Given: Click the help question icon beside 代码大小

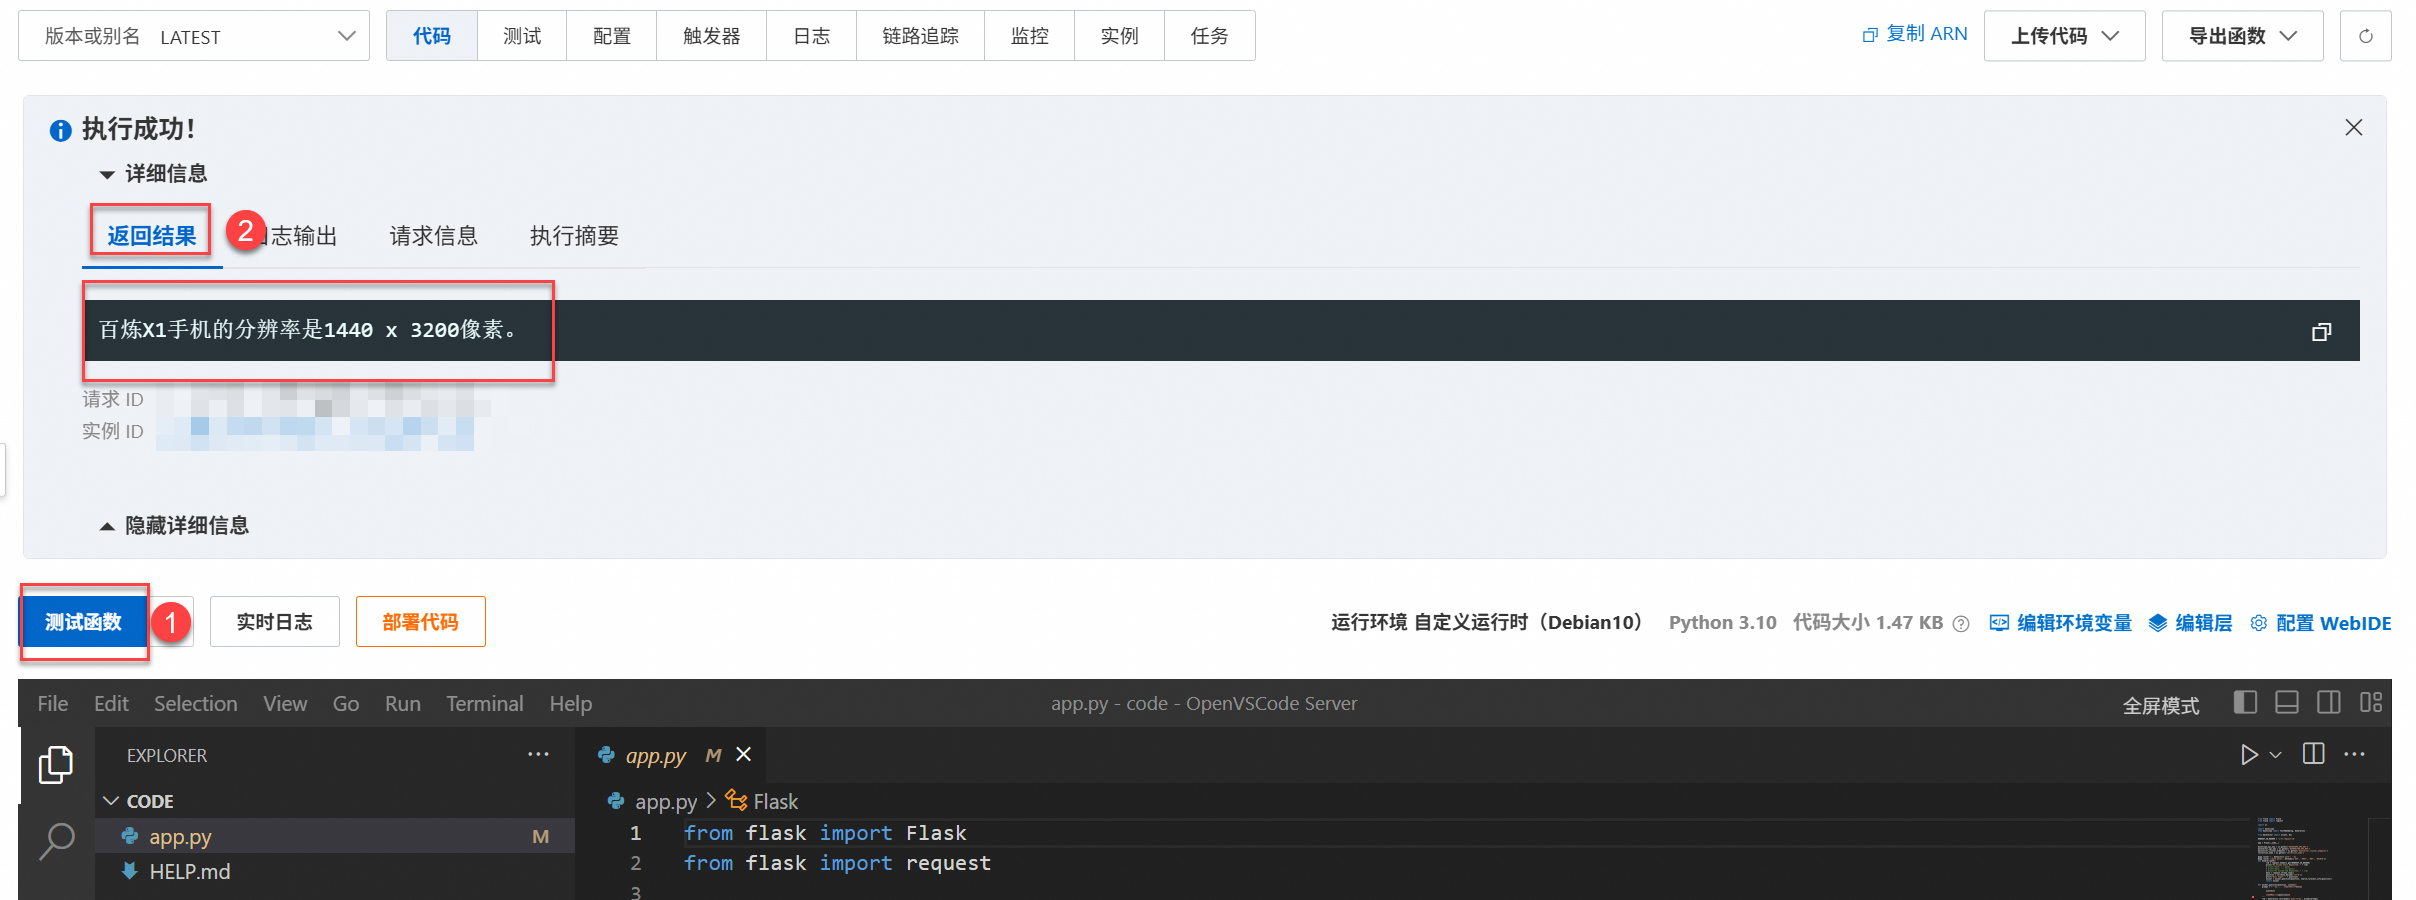Looking at the screenshot, I should coord(1961,623).
